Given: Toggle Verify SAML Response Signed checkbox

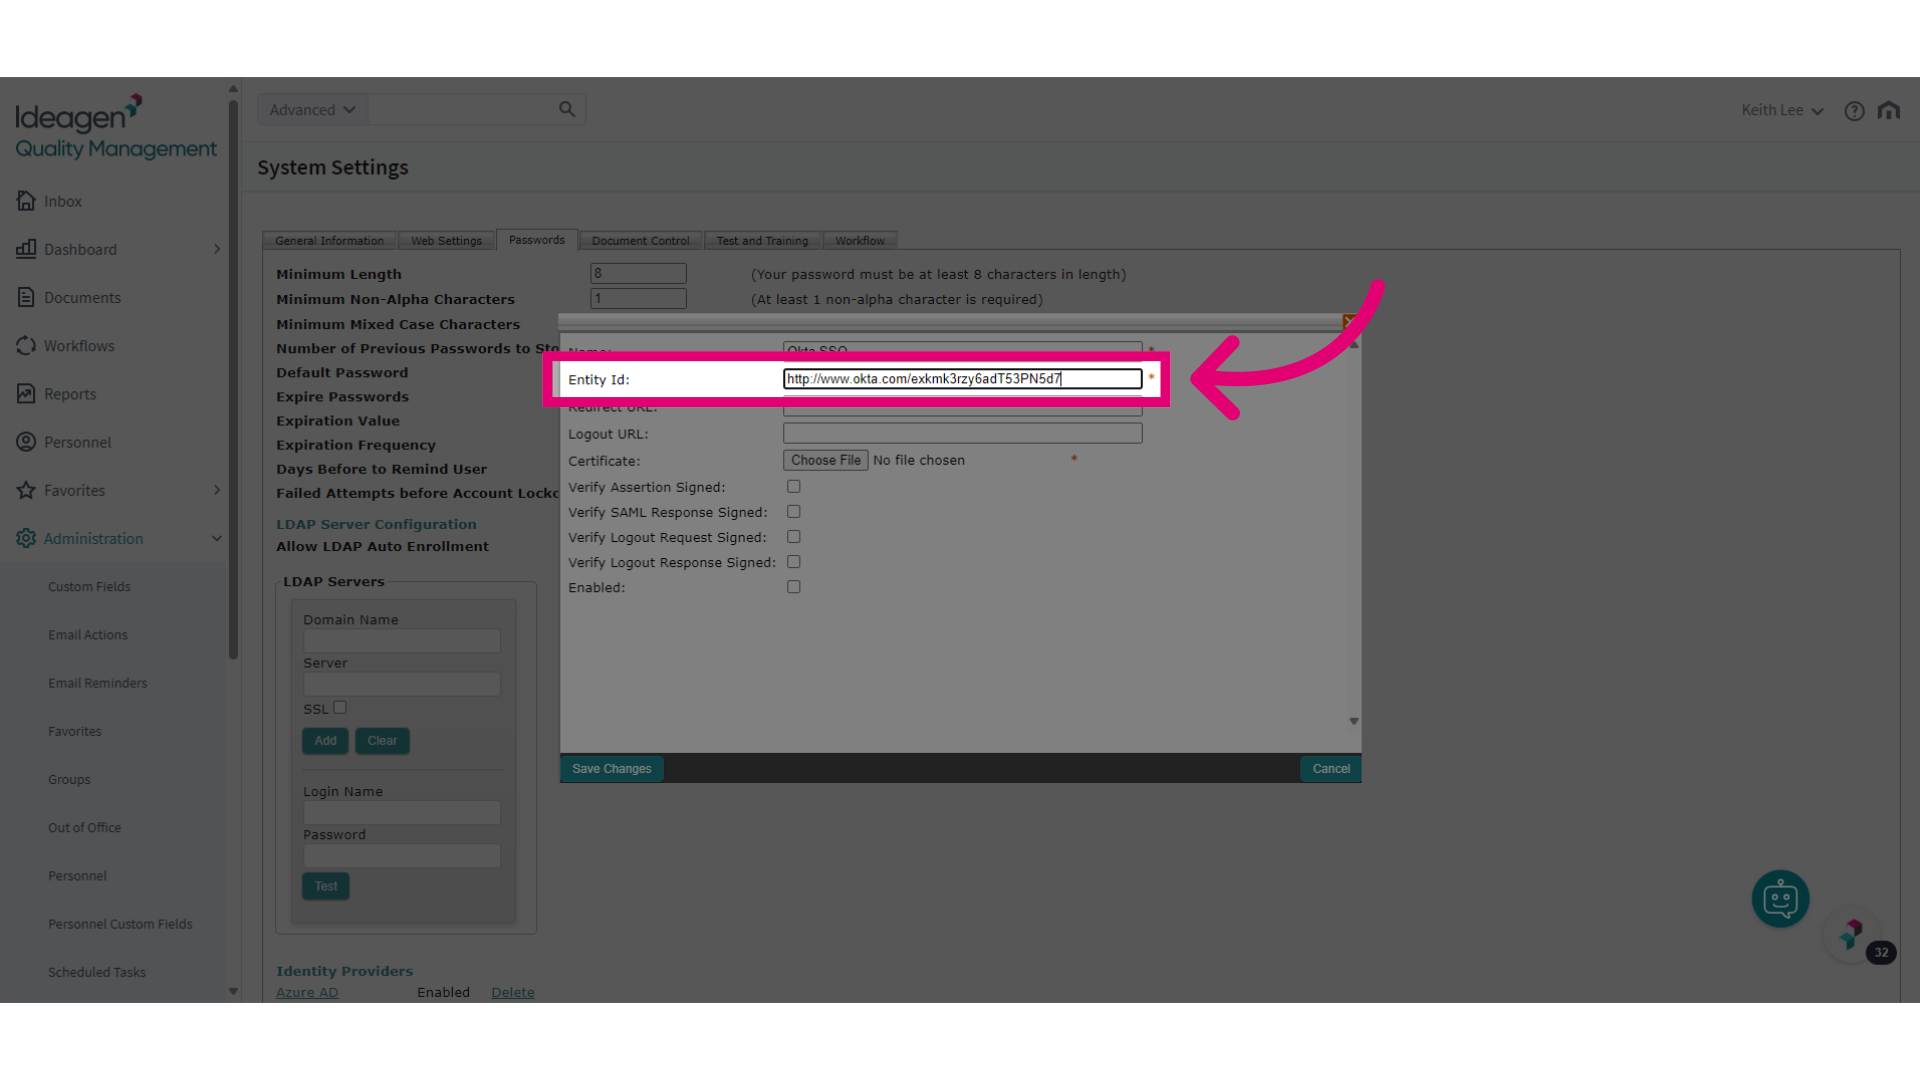Looking at the screenshot, I should coord(794,512).
